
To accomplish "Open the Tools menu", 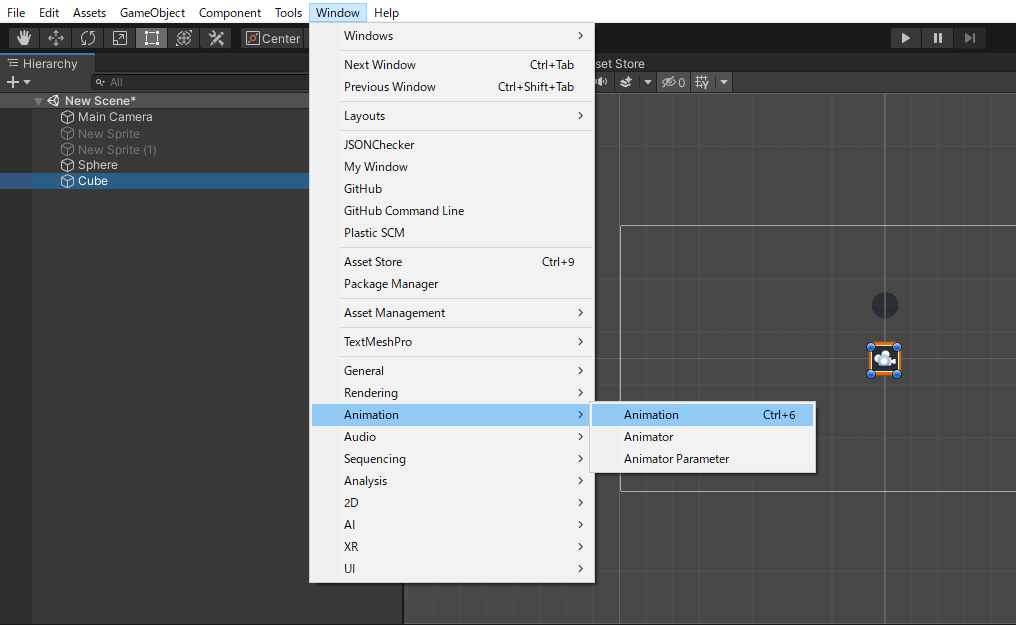I will 288,13.
